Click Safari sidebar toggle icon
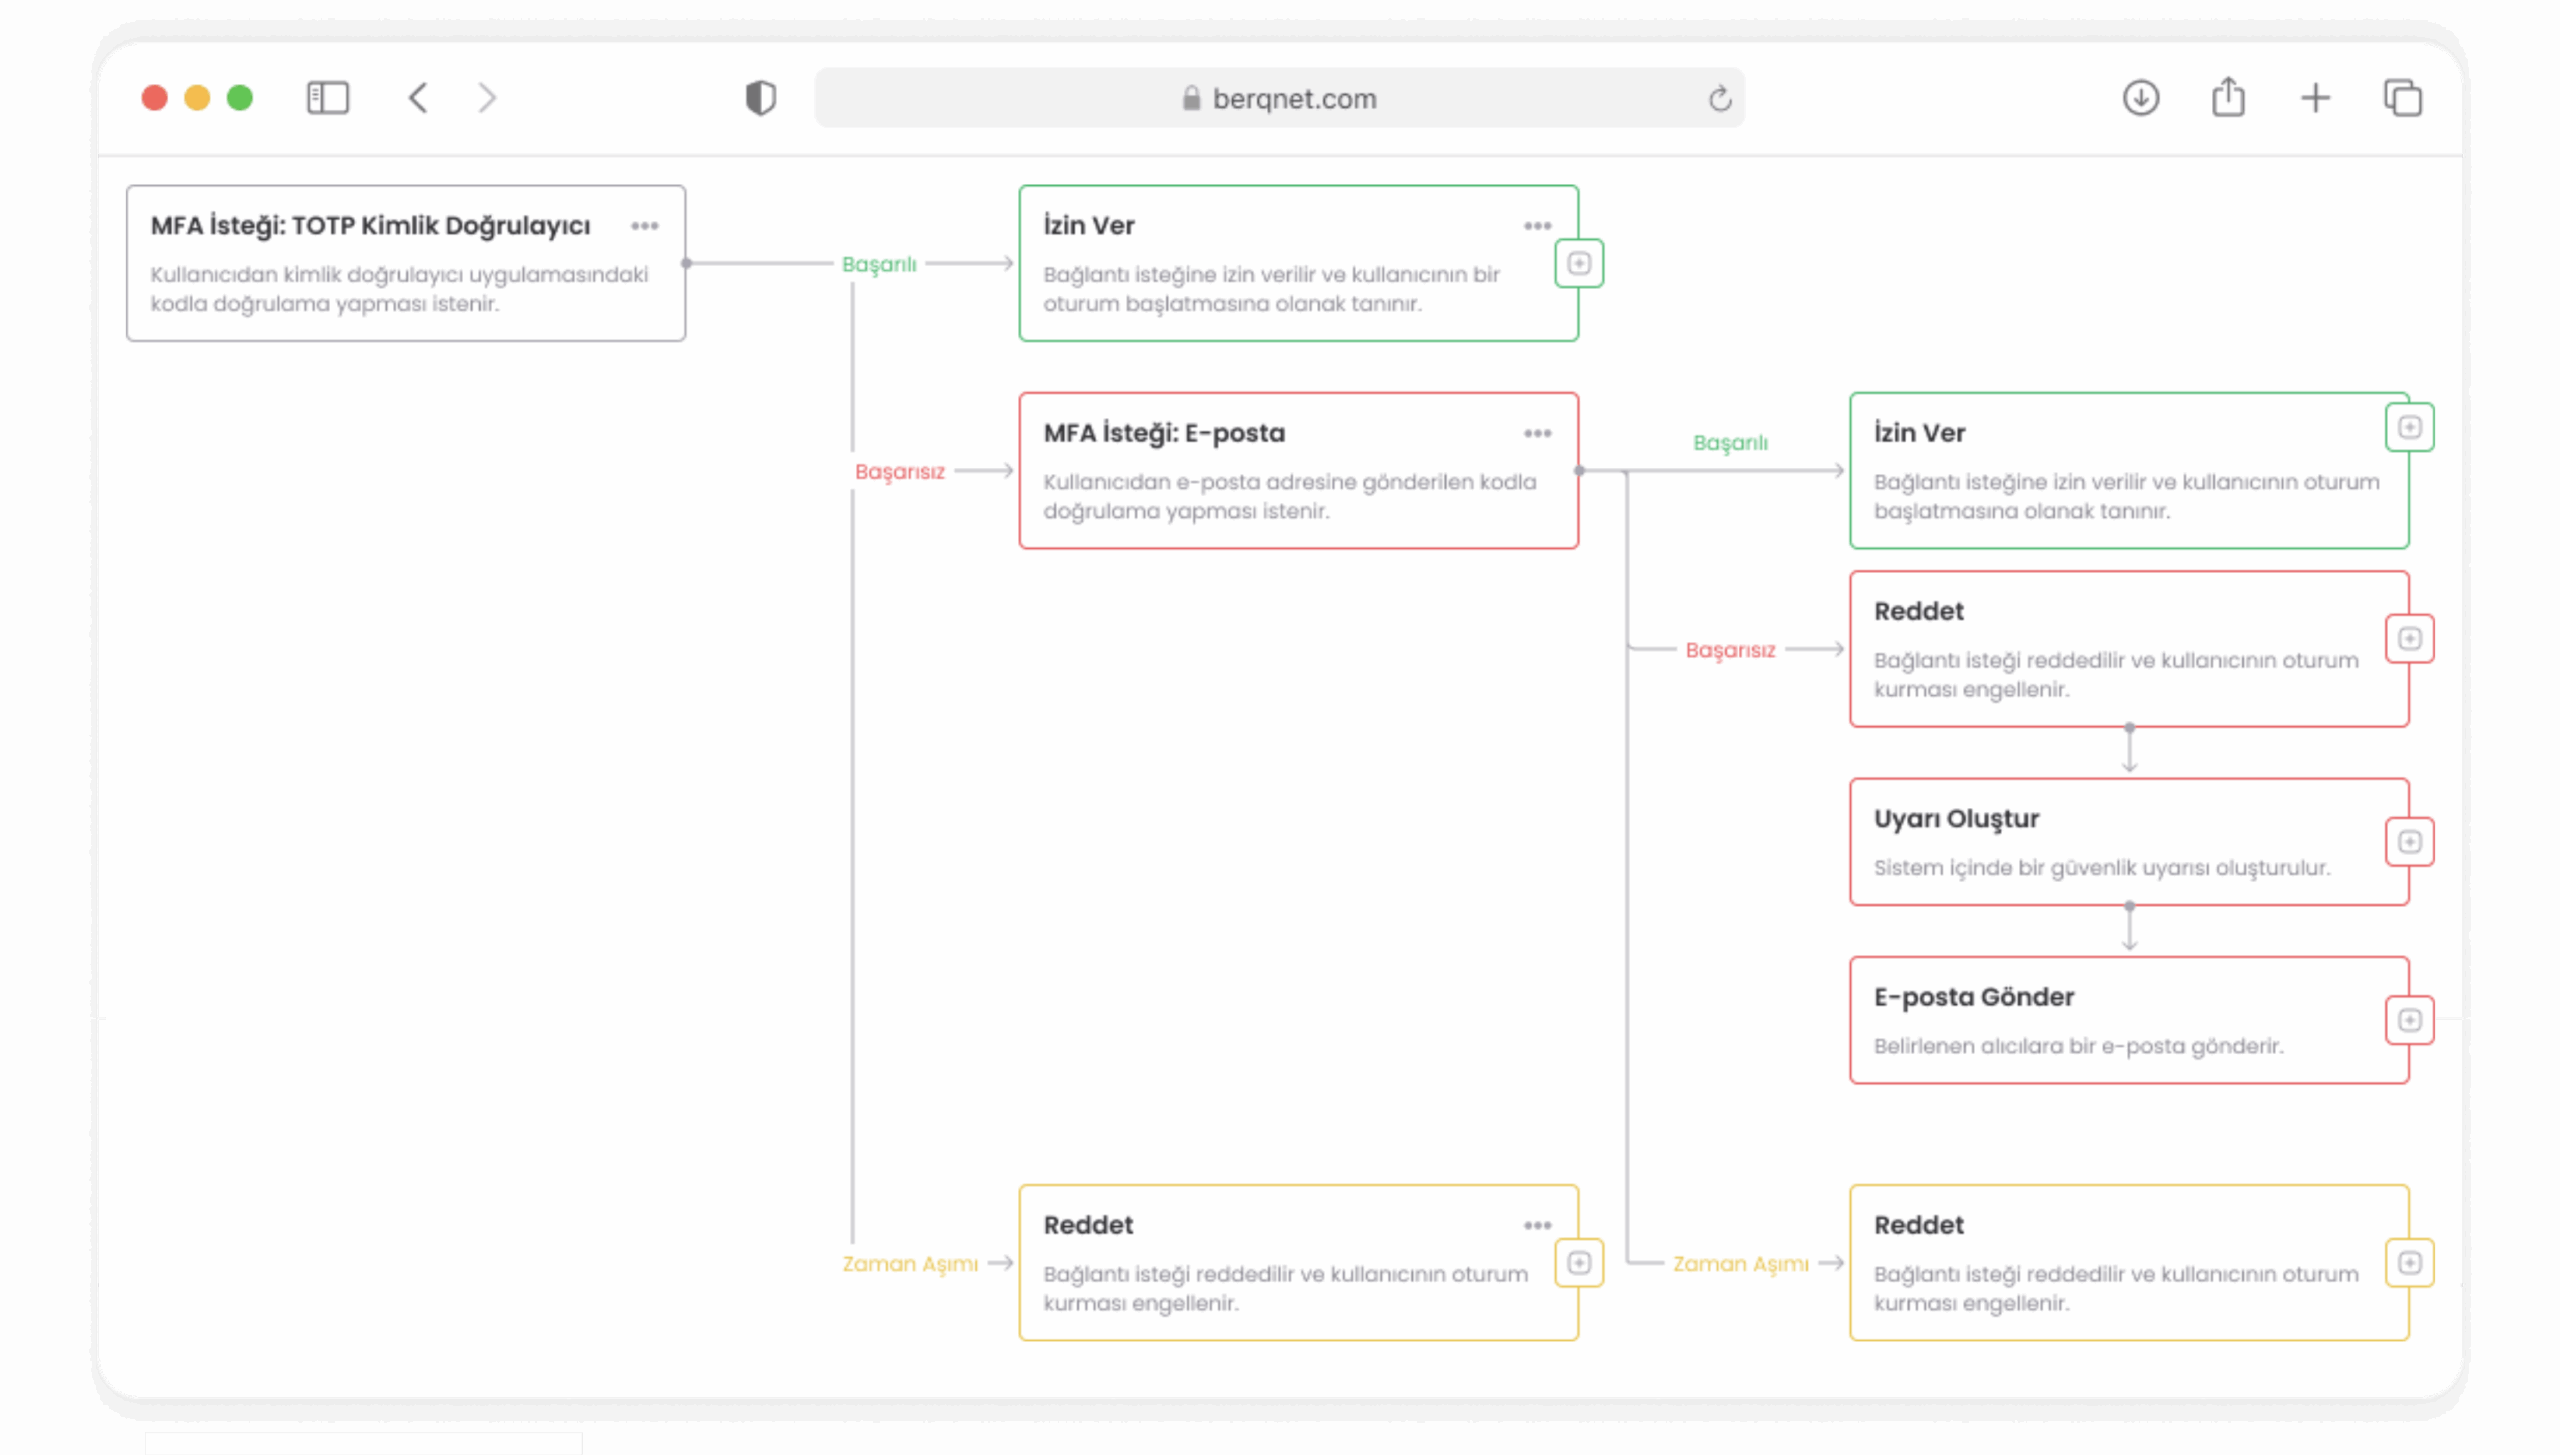The image size is (2560, 1455). click(327, 98)
